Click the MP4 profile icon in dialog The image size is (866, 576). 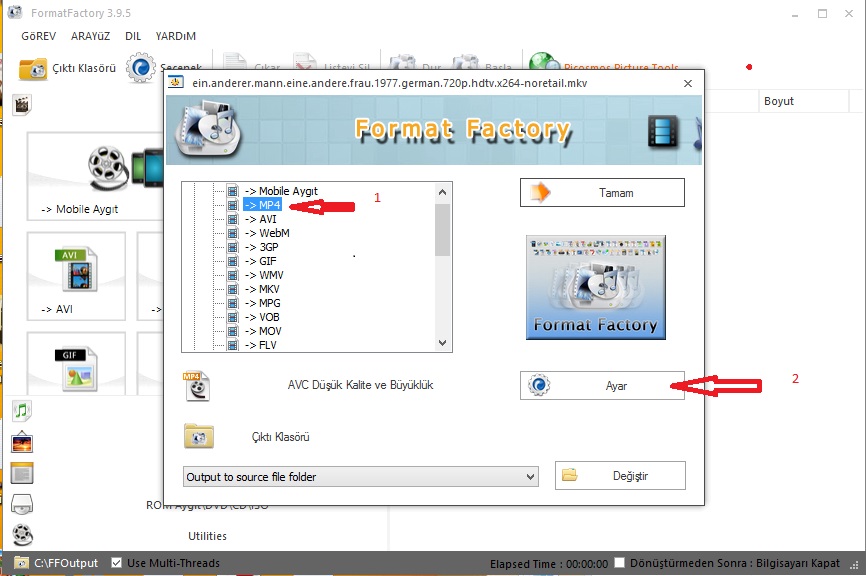pyautogui.click(x=196, y=385)
